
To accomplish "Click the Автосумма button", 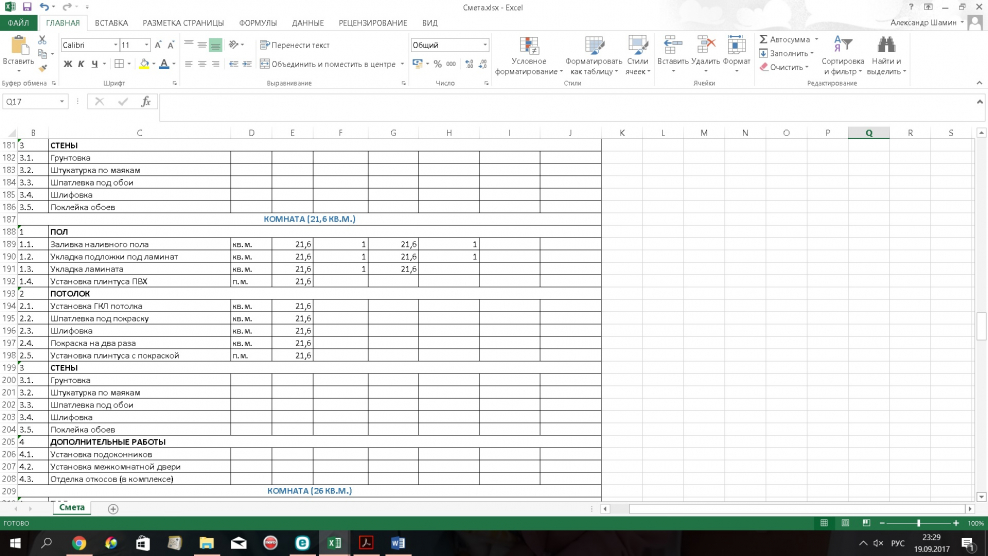I will coord(784,40).
